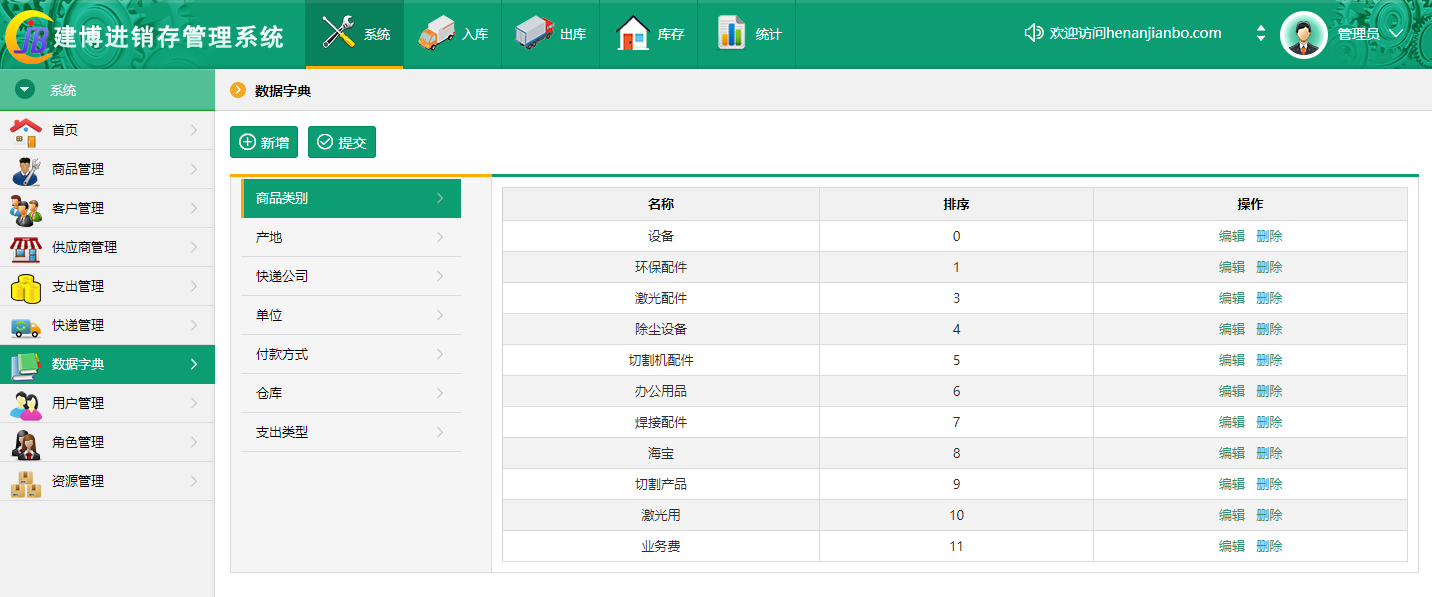The image size is (1432, 597).
Task: Edit the 环保配件 row
Action: point(1231,267)
